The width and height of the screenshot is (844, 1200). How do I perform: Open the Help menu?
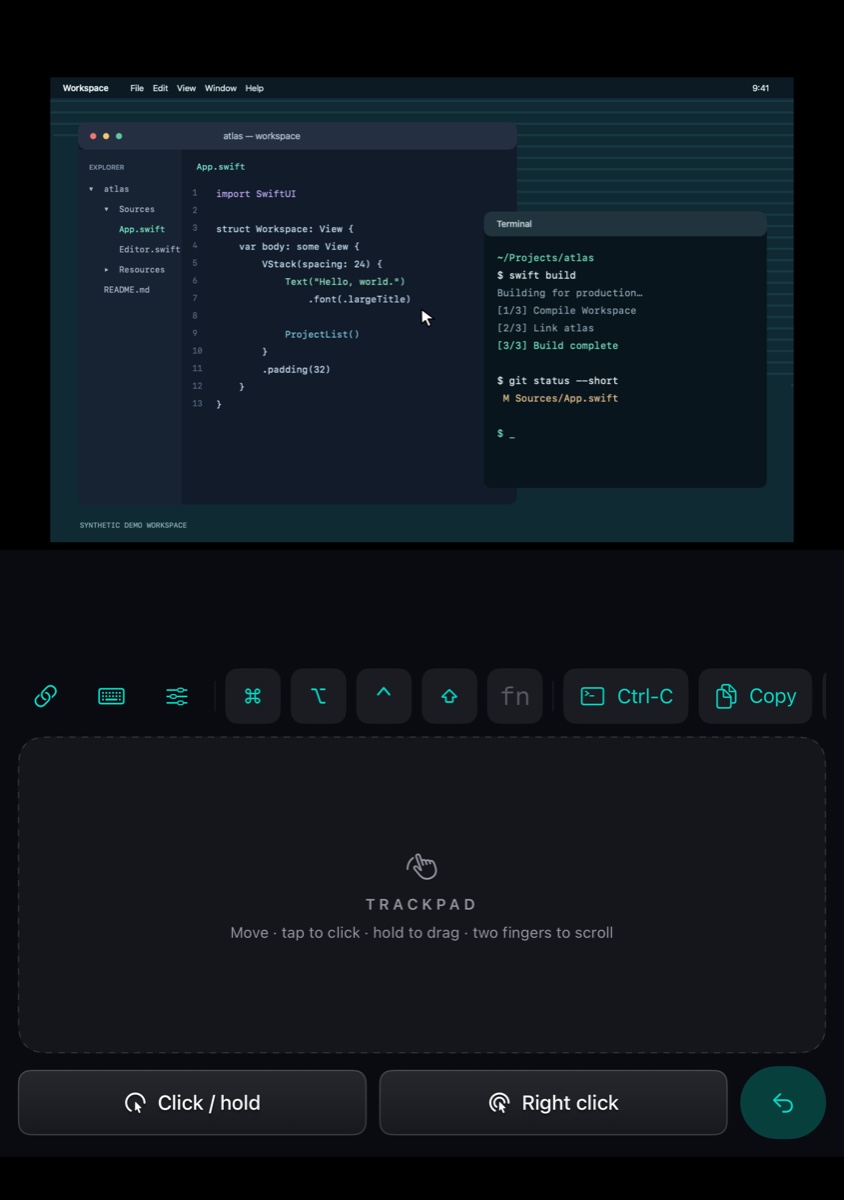click(255, 88)
